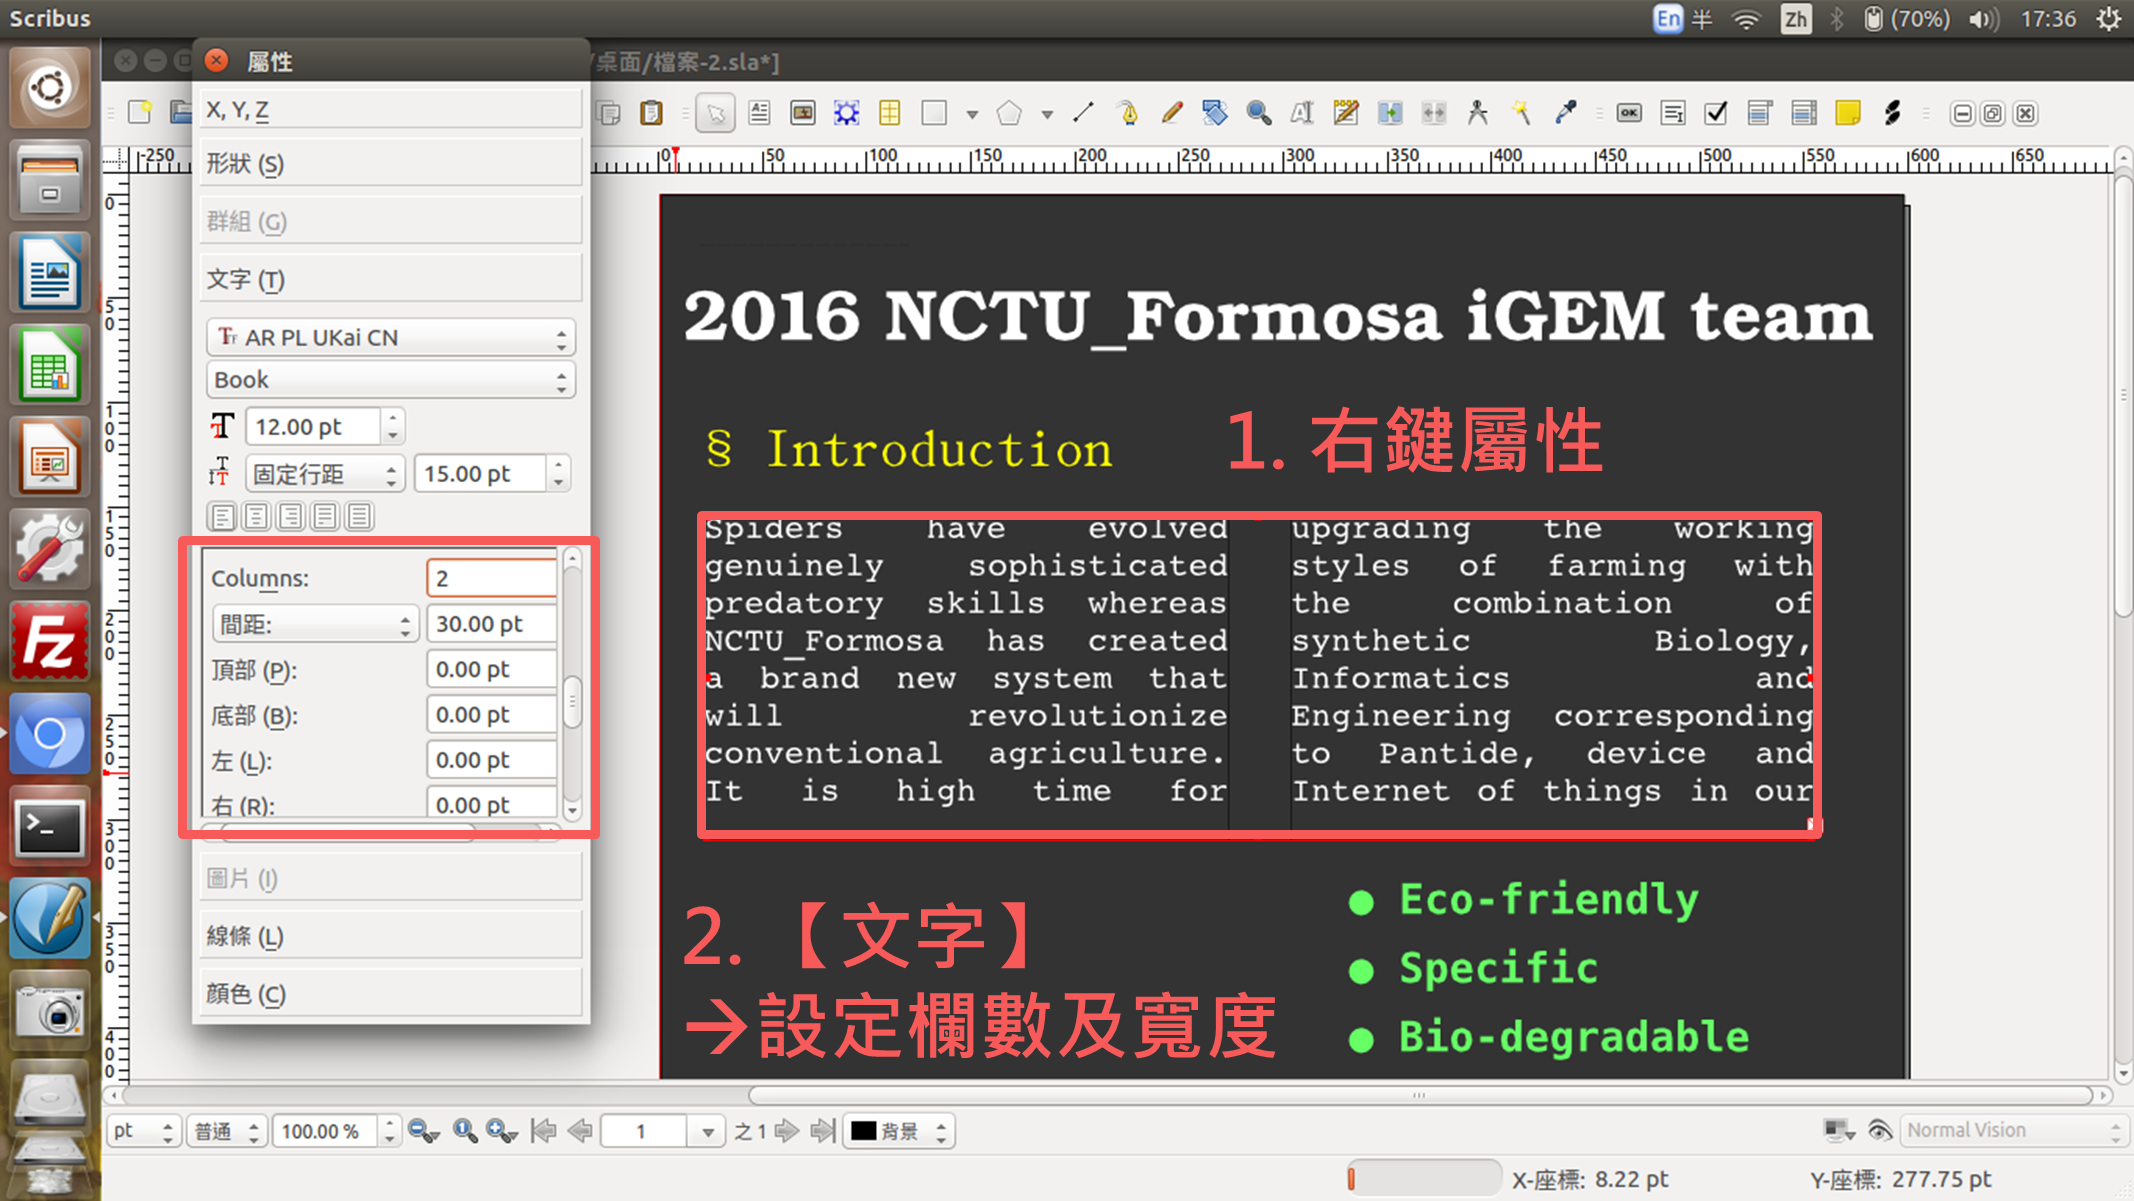
Task: Click the 頂部 (P) distance field
Action: [x=491, y=669]
